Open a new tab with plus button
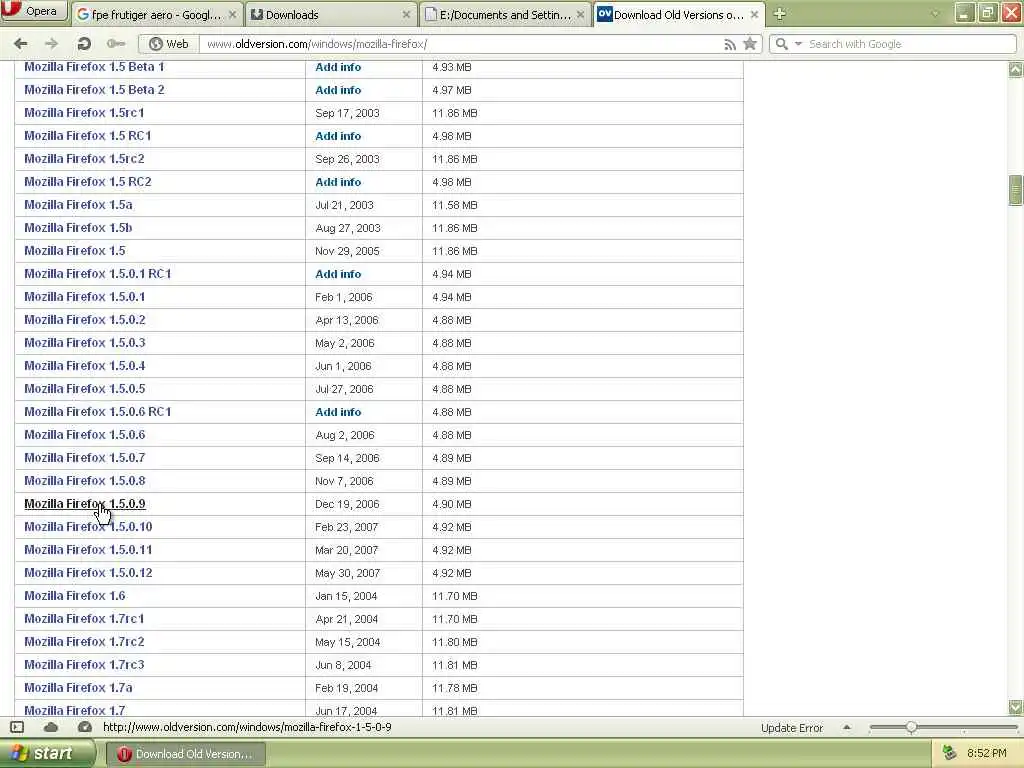1024x768 pixels. tap(779, 14)
